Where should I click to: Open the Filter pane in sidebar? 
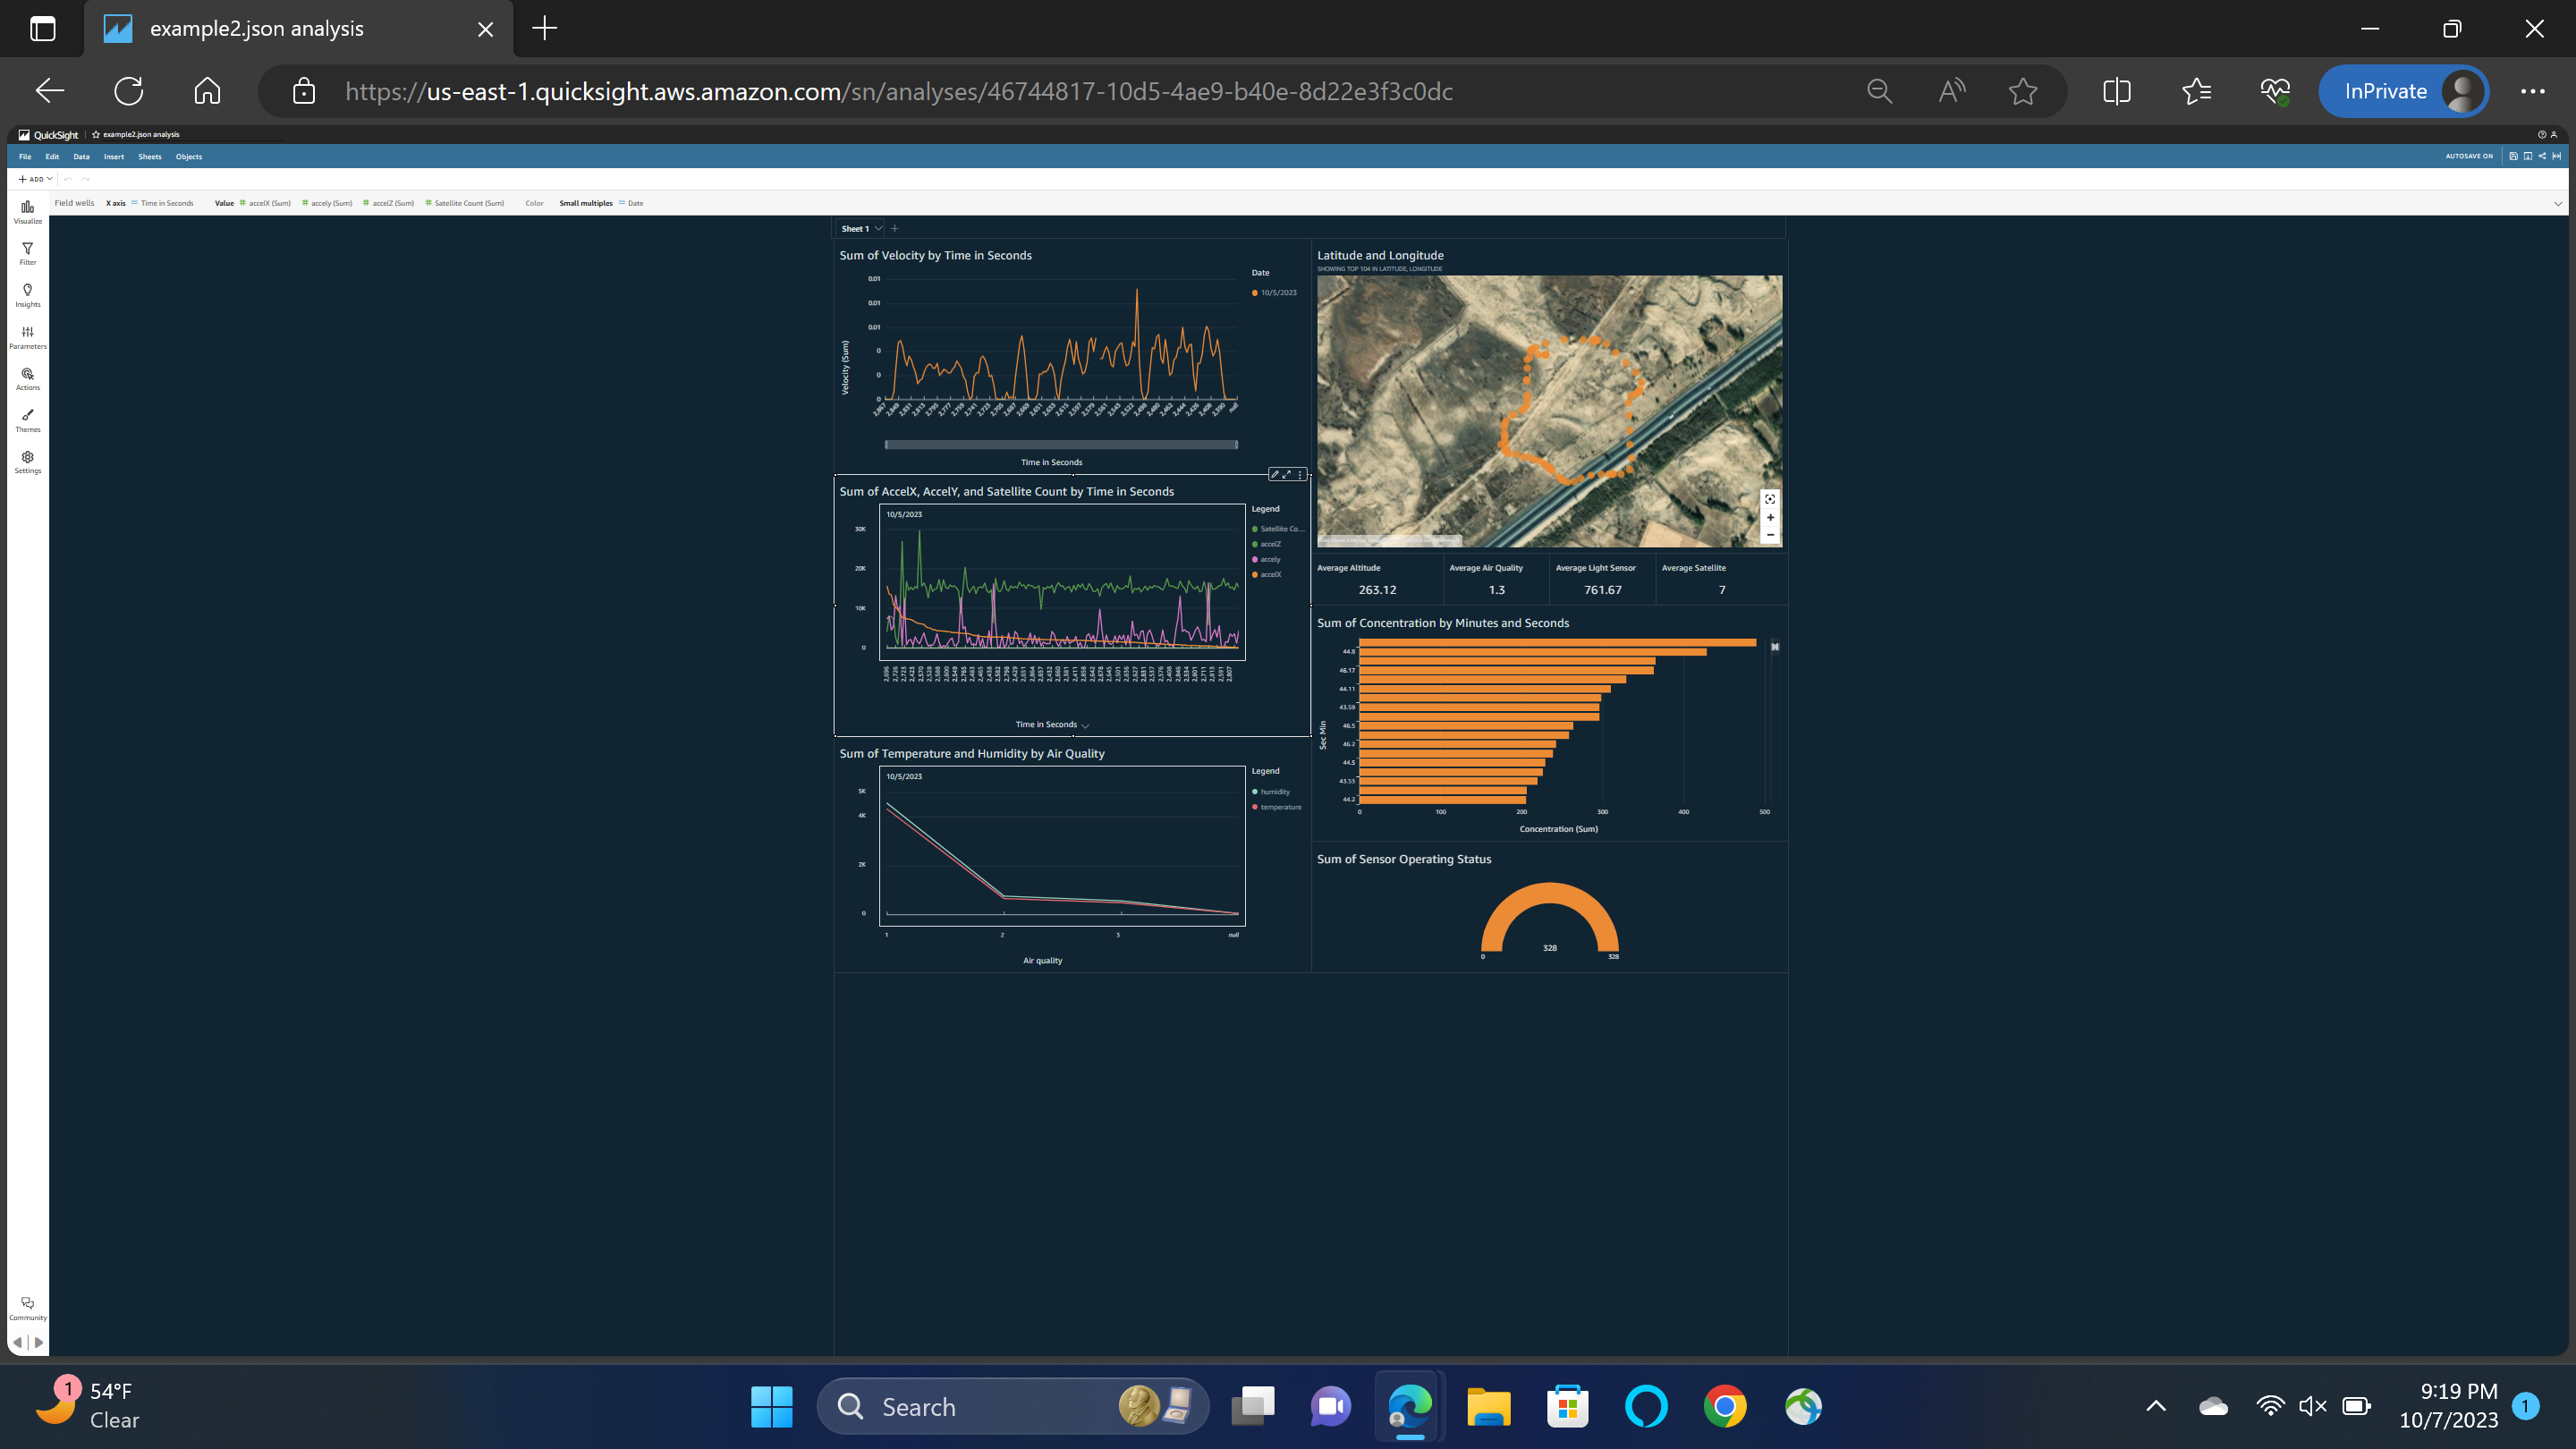coord(27,253)
